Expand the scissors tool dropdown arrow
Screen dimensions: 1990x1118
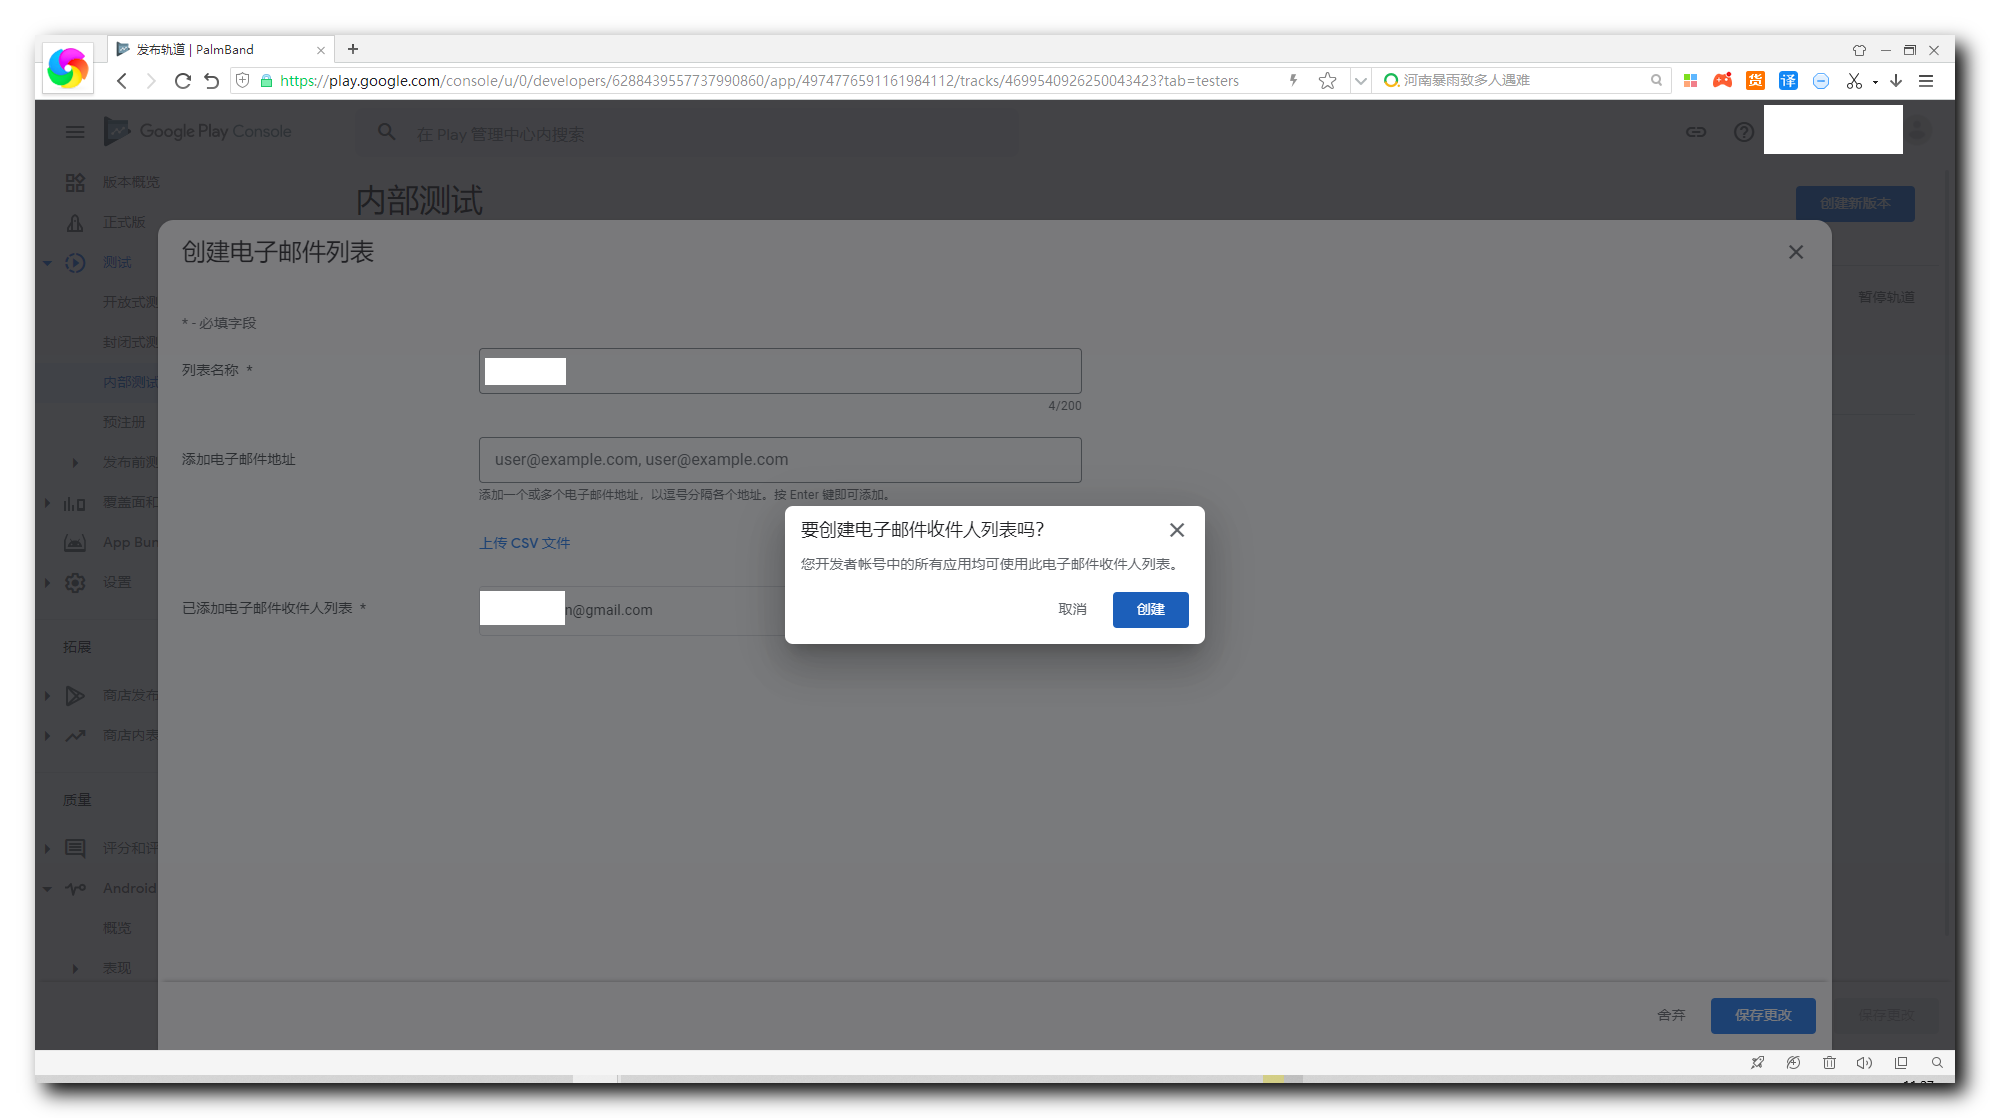click(1875, 82)
